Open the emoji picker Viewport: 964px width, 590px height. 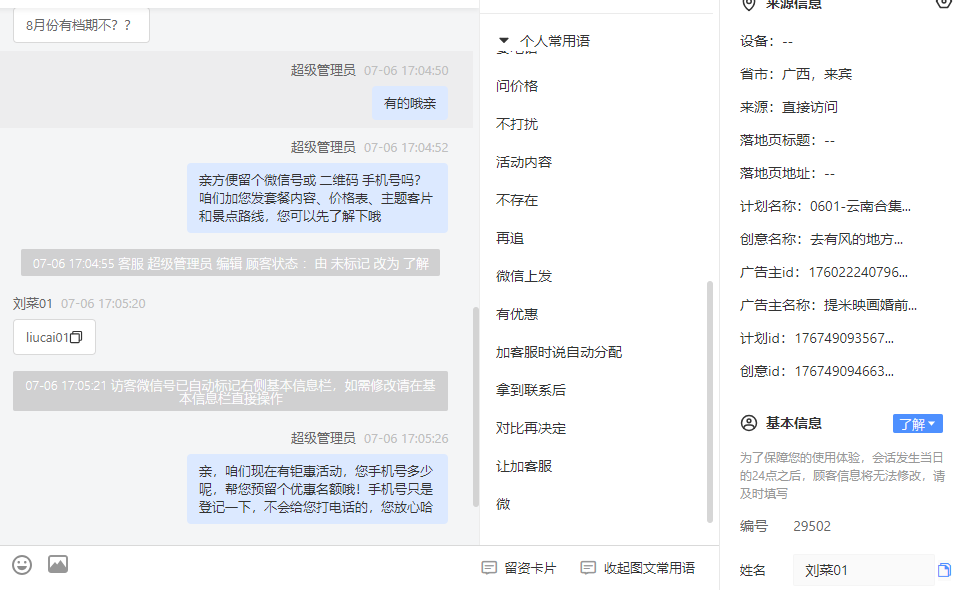(x=22, y=565)
